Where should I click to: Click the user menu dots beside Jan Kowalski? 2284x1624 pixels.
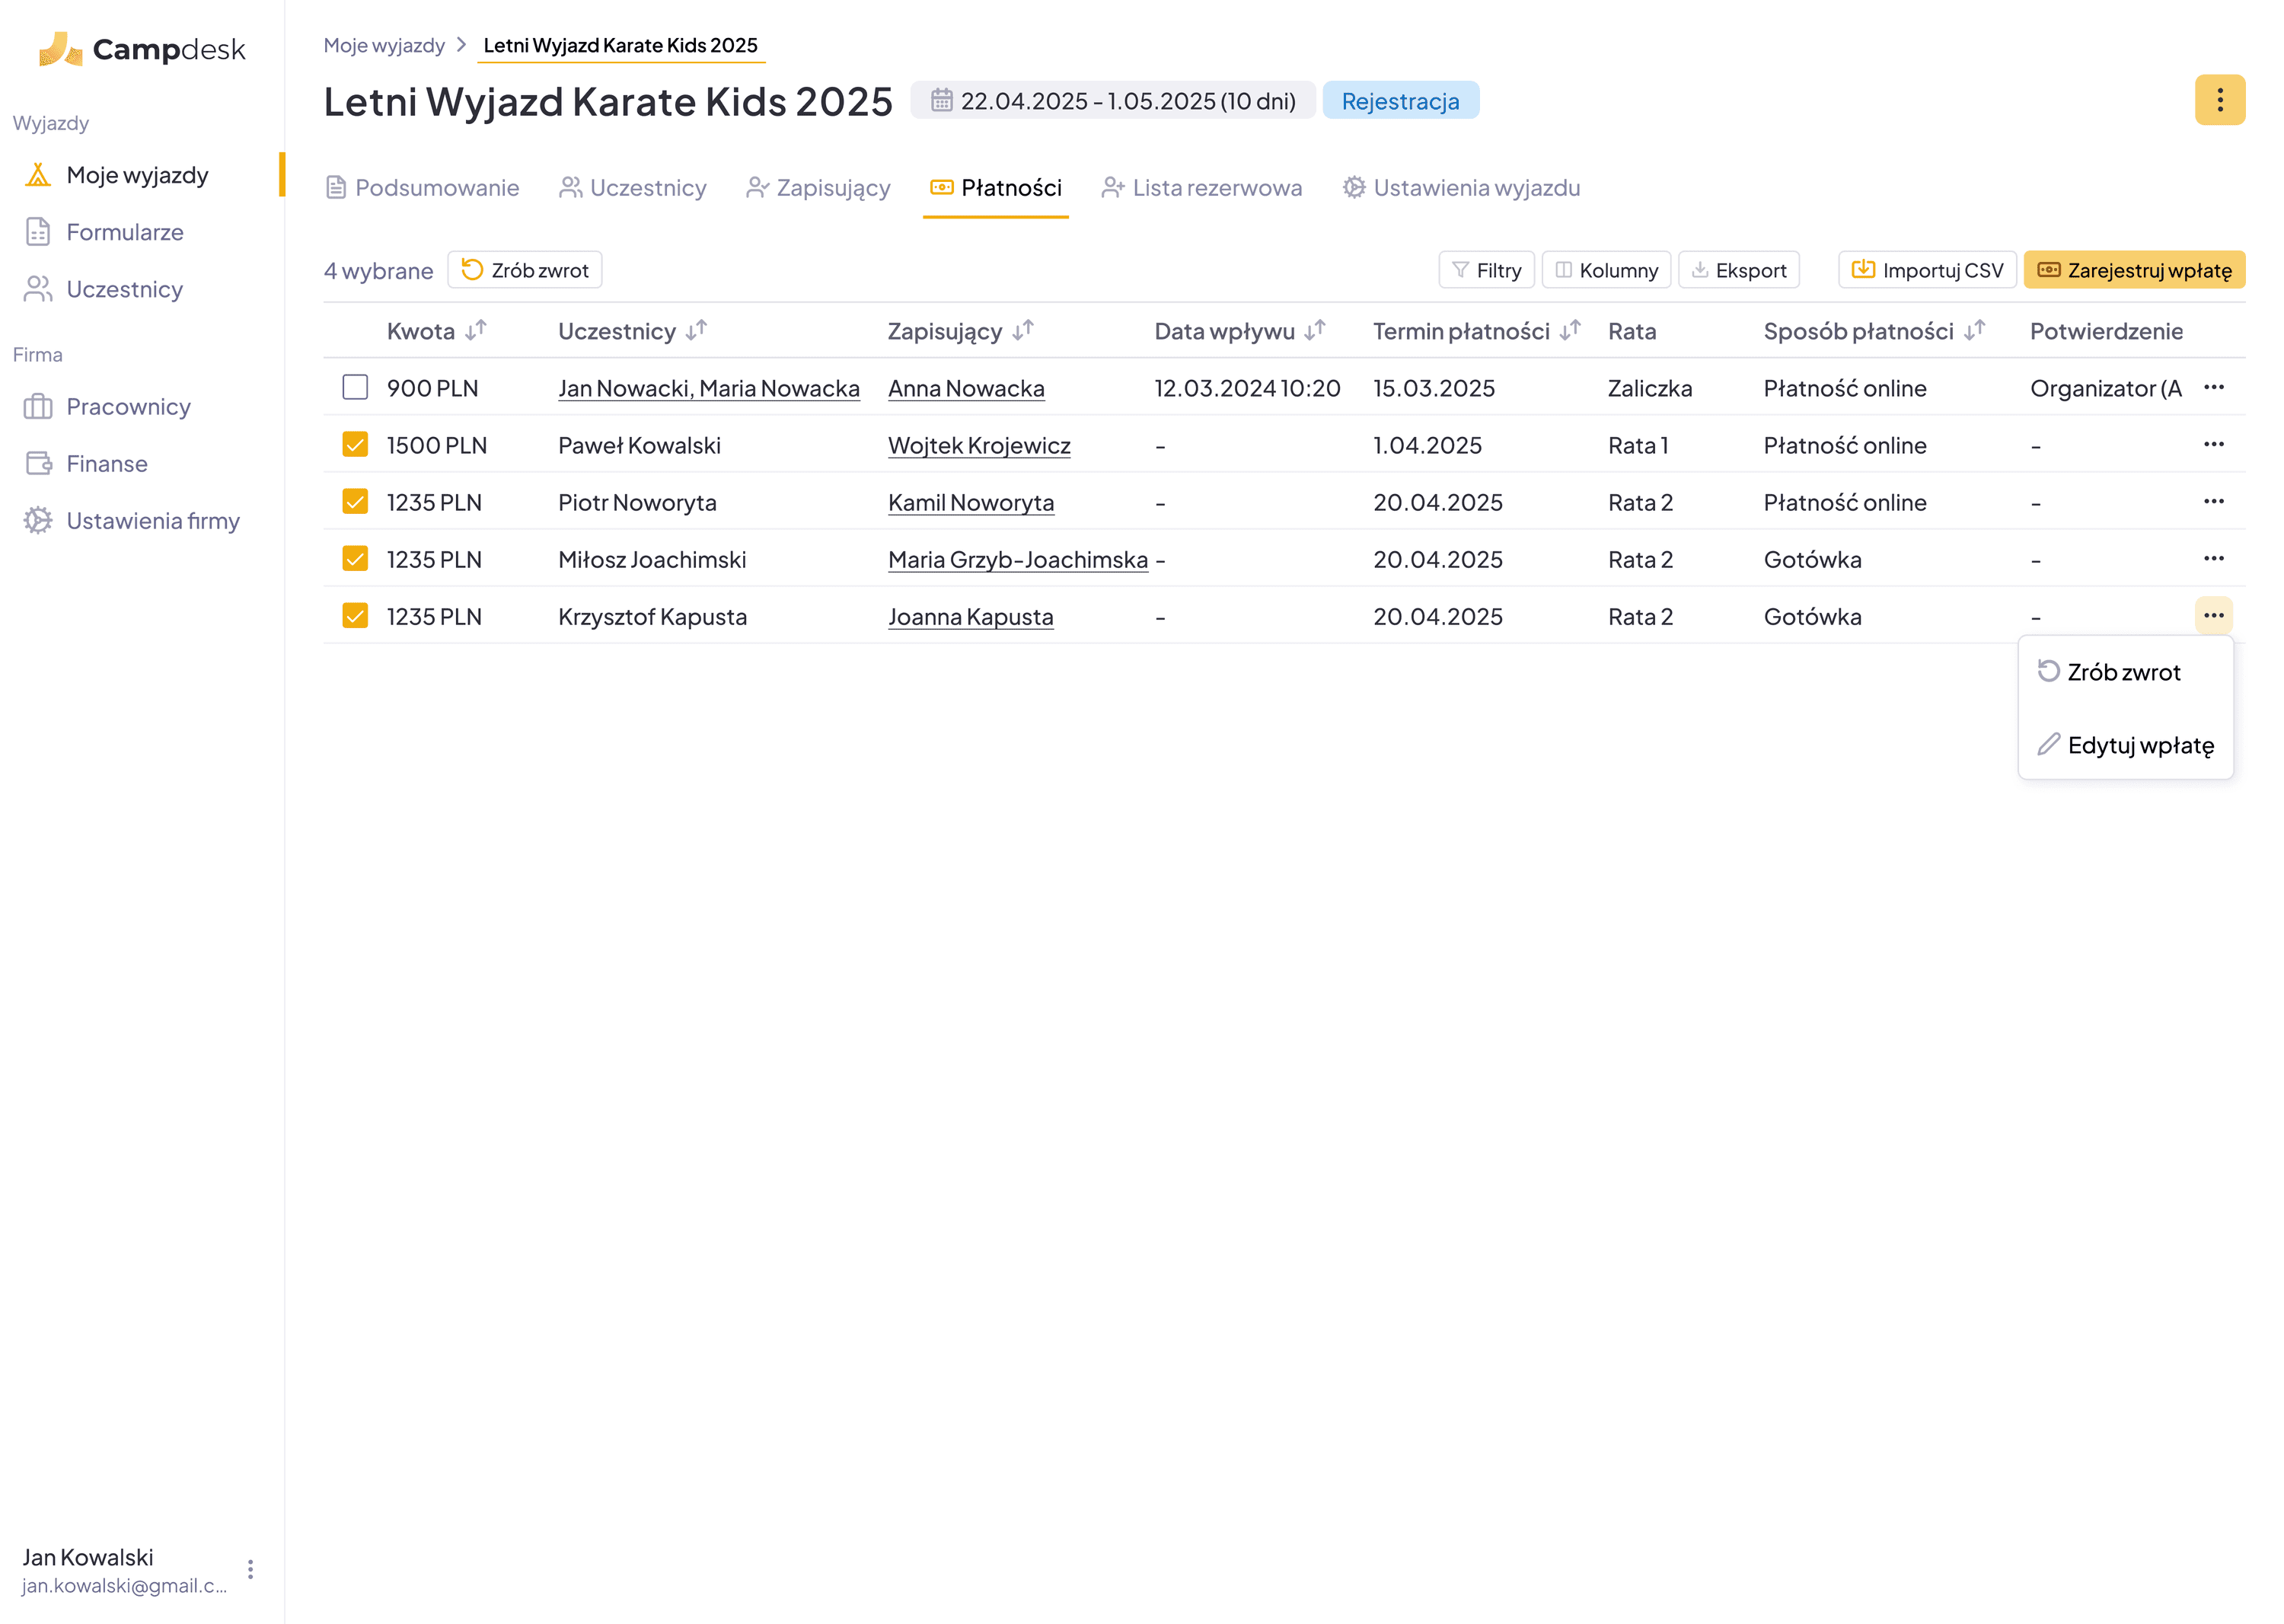[x=250, y=1569]
